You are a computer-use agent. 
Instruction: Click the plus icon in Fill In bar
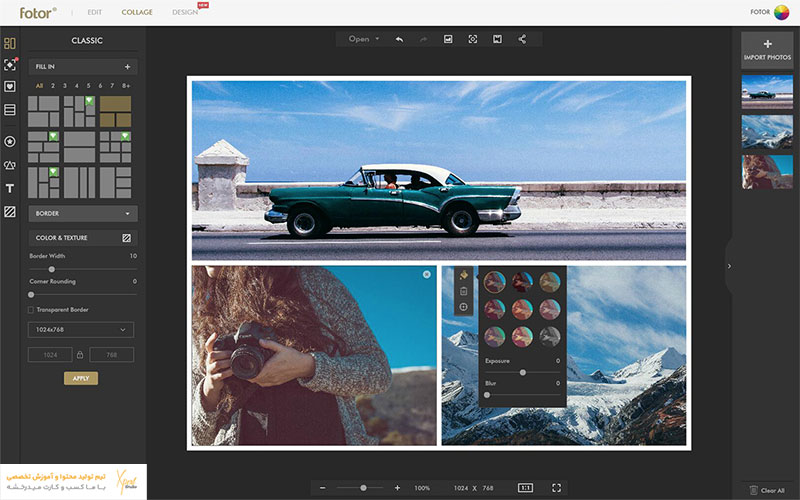coord(127,67)
